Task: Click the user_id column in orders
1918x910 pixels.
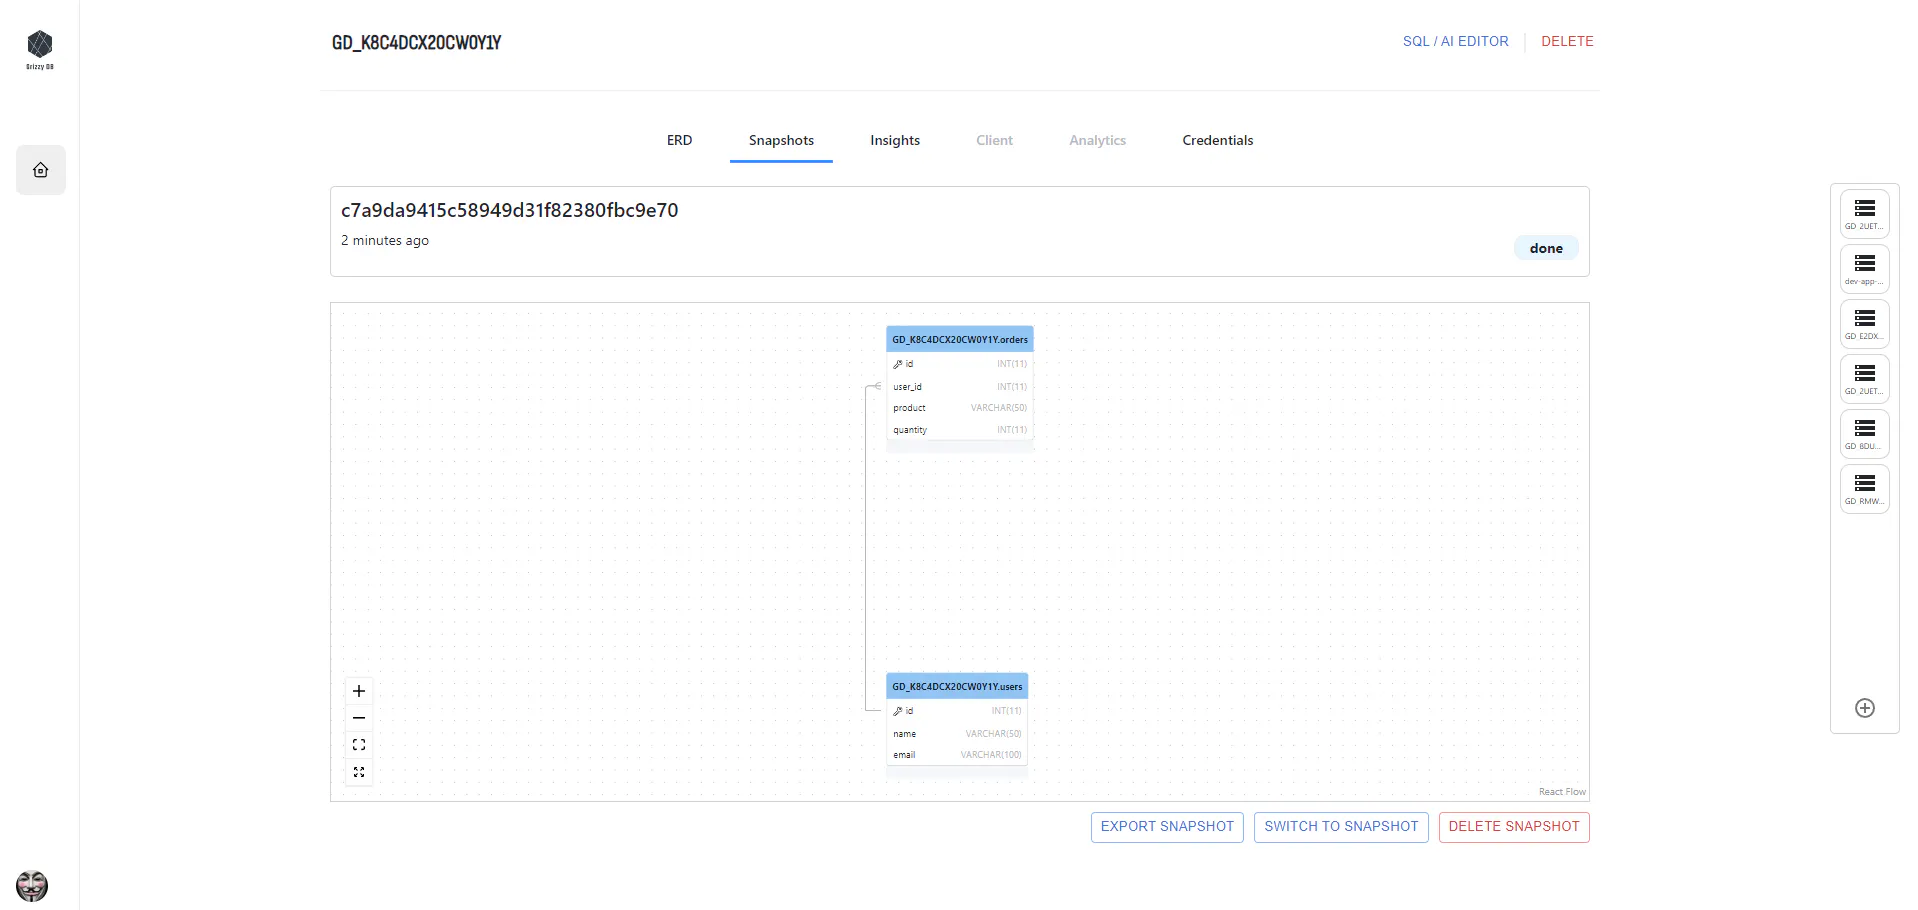Action: click(960, 386)
